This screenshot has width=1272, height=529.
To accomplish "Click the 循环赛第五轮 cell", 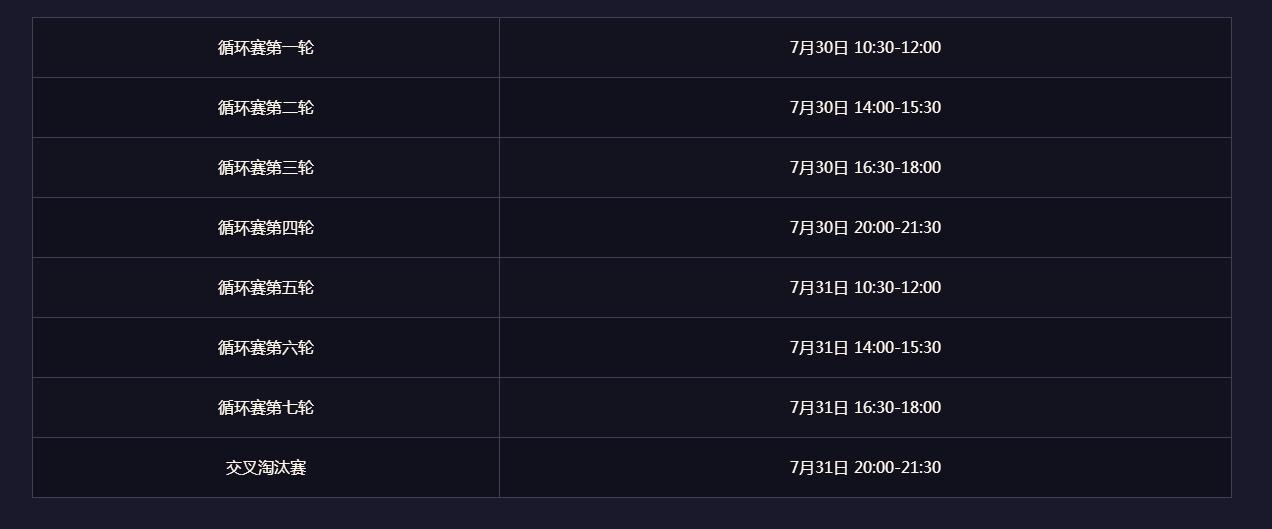I will [x=266, y=287].
